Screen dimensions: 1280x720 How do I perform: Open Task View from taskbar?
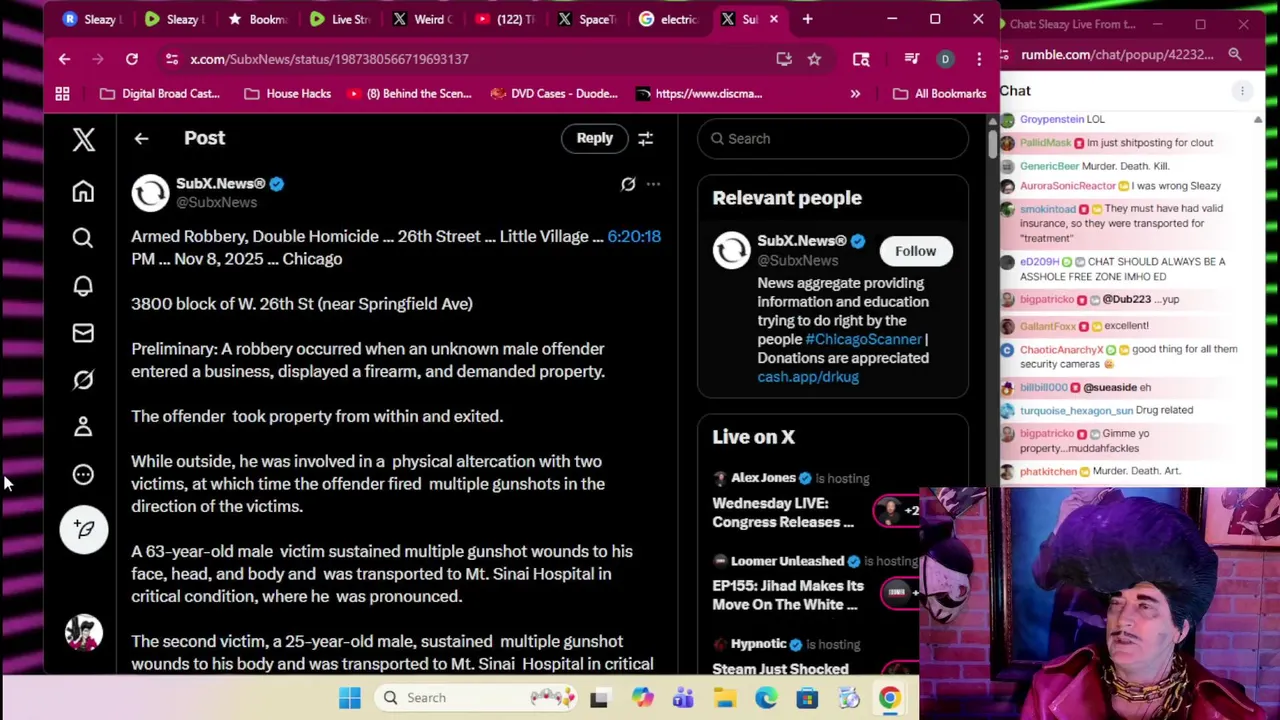pyautogui.click(x=599, y=698)
